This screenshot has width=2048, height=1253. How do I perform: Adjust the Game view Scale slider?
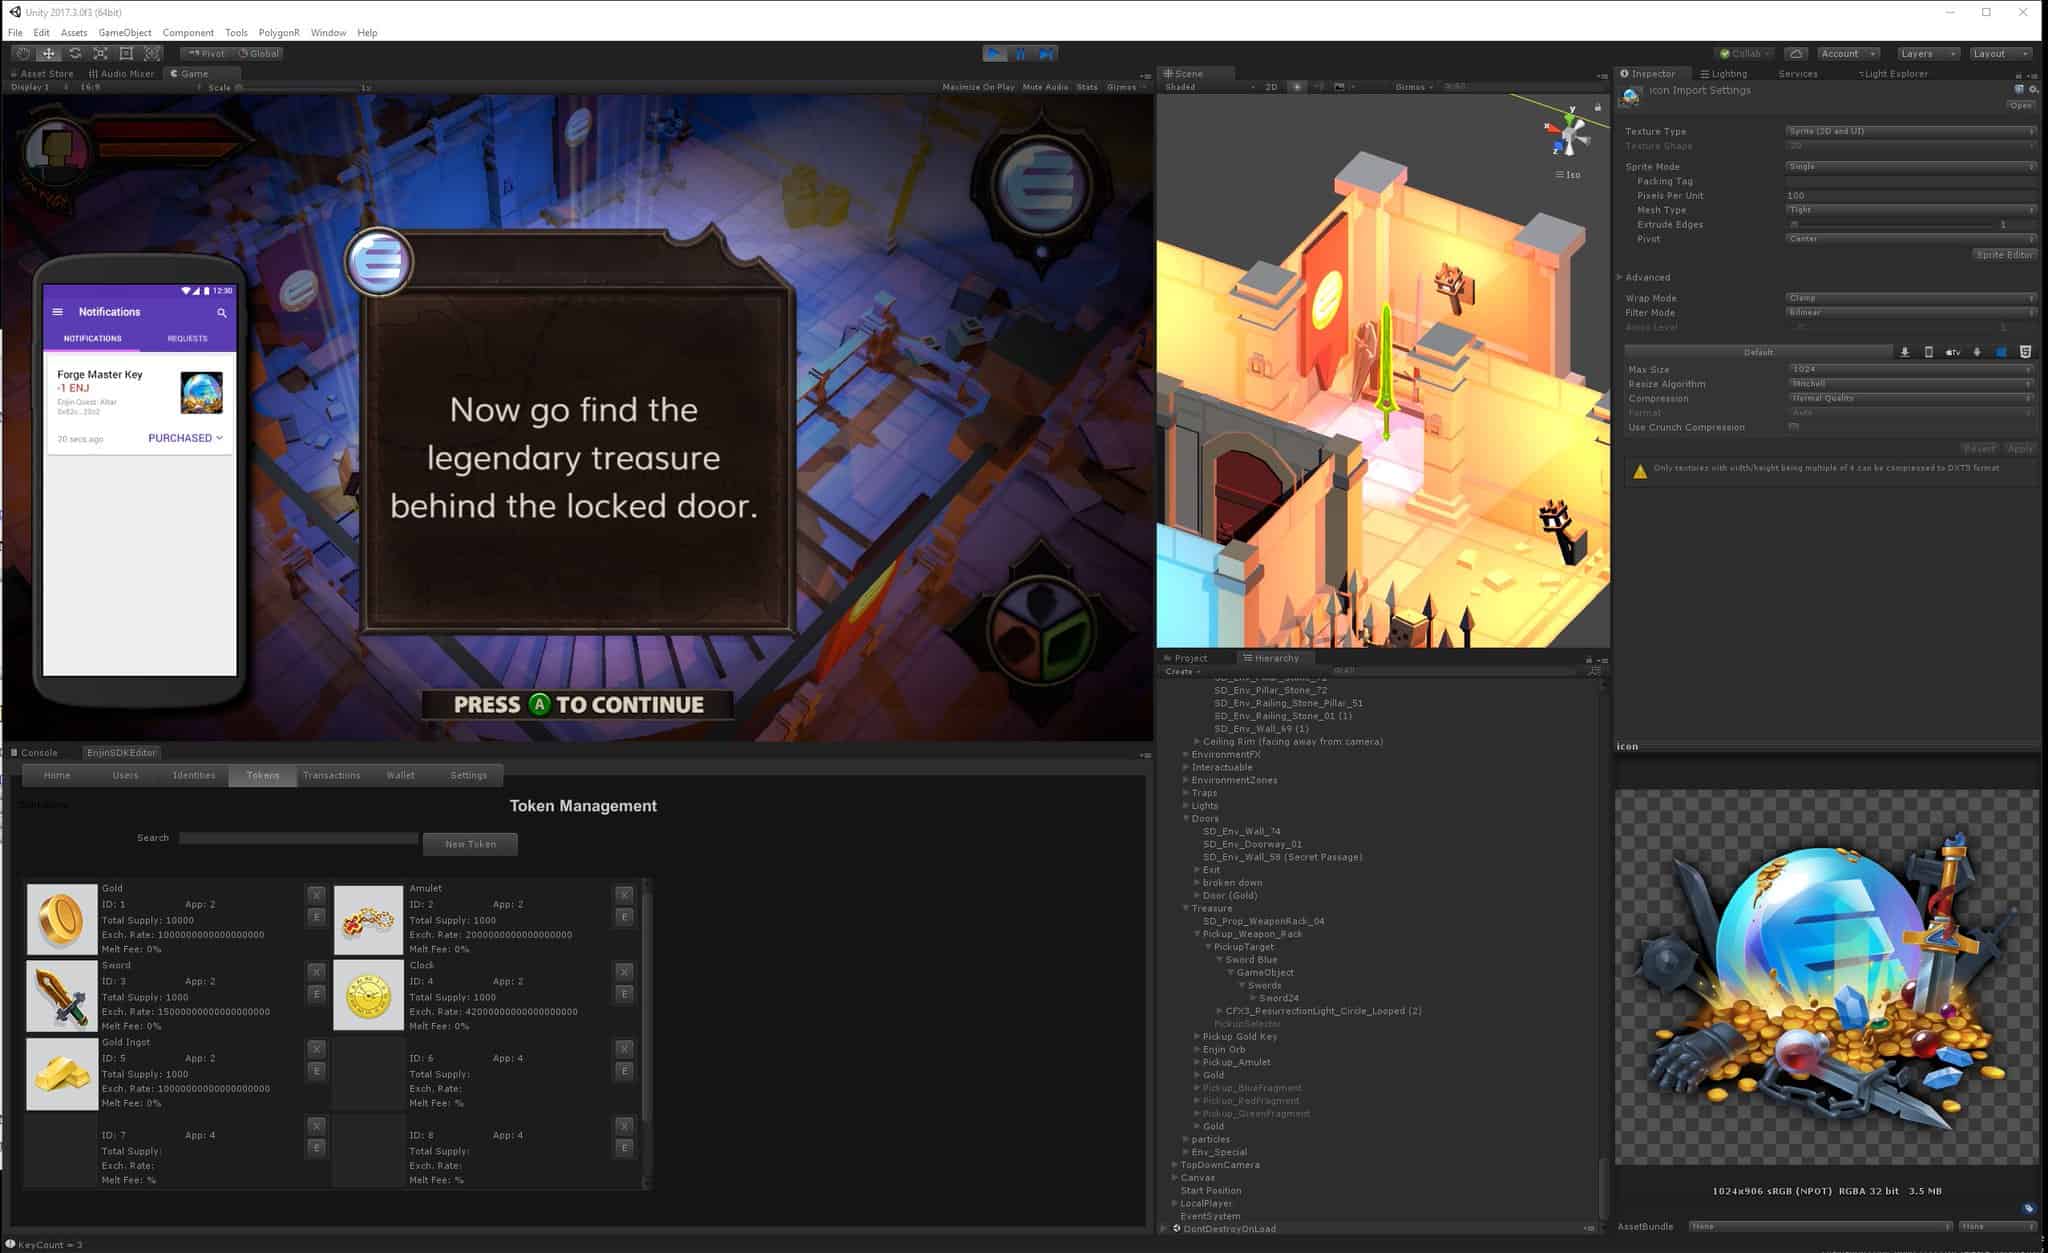pos(295,88)
